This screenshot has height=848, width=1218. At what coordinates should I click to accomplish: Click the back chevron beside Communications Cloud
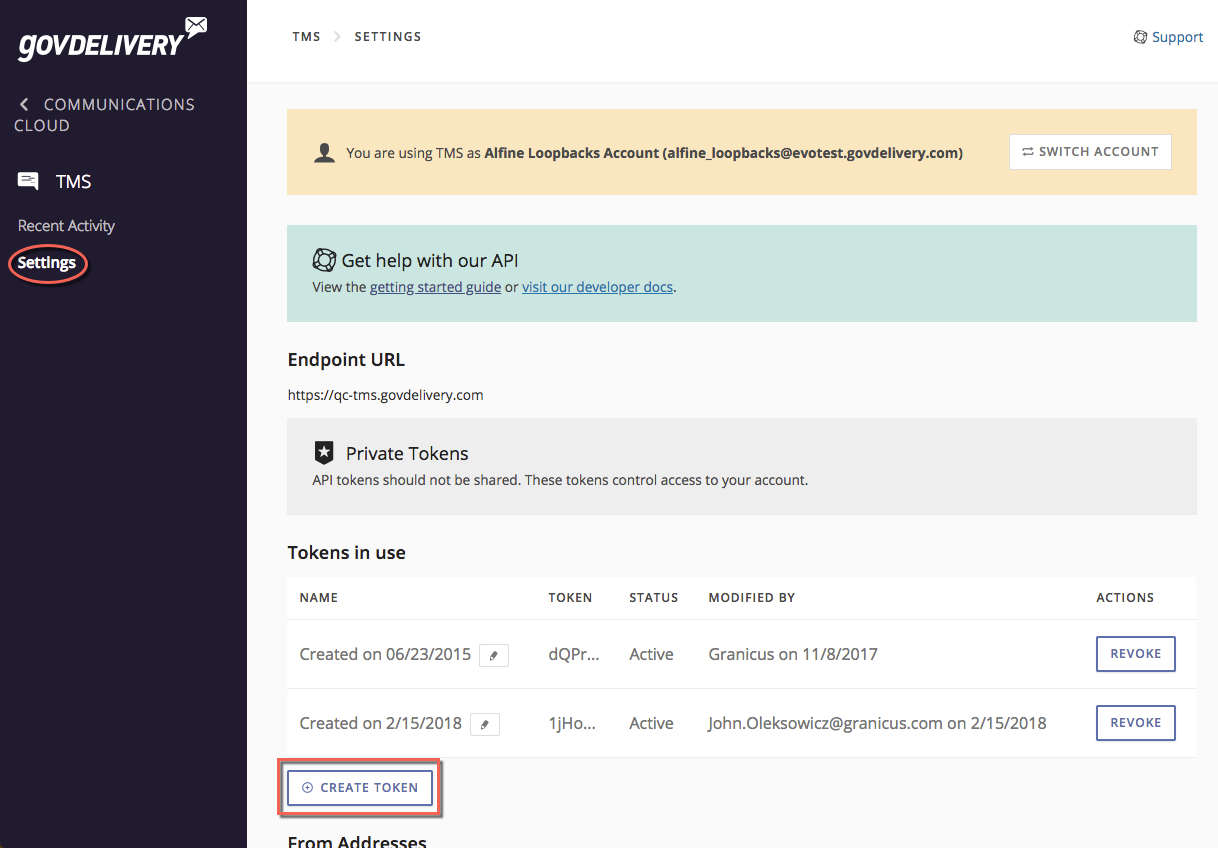24,104
